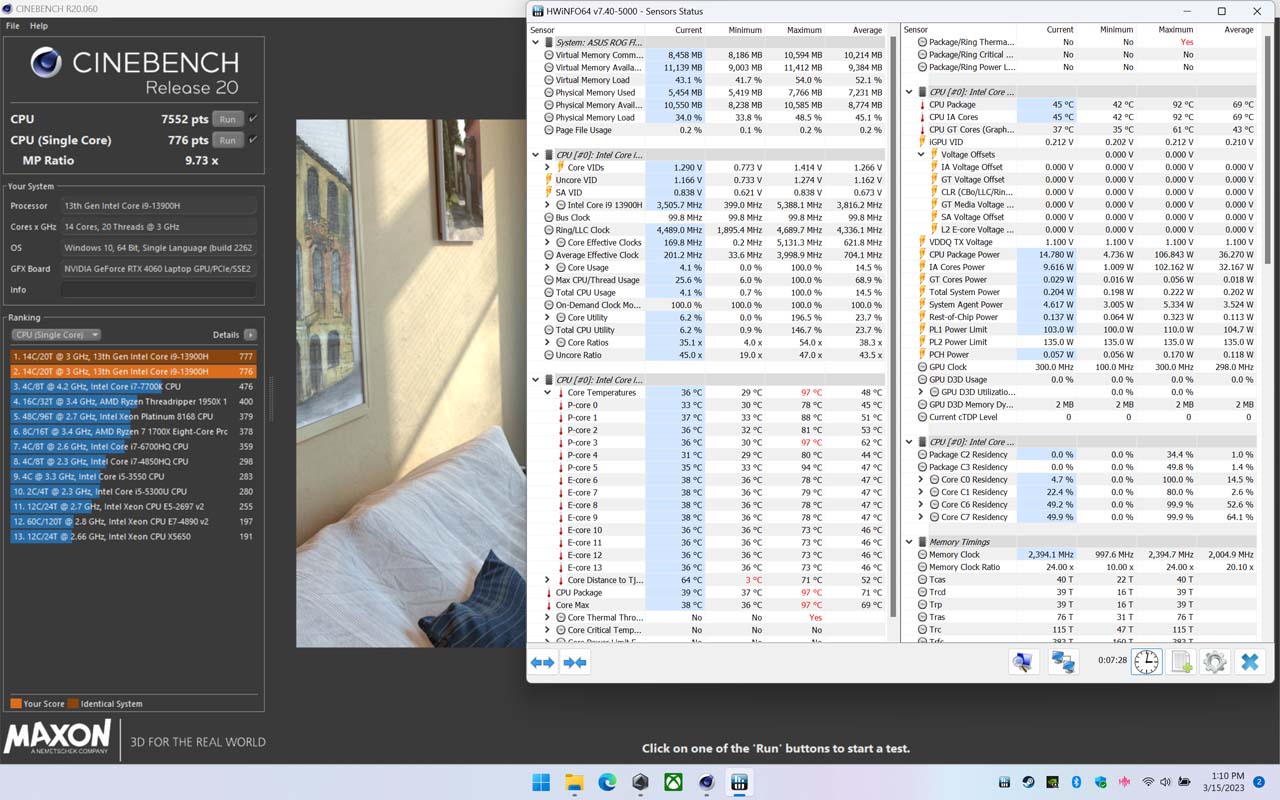
Task: Open the CPU (Single Core) ranking dropdown
Action: 56,335
